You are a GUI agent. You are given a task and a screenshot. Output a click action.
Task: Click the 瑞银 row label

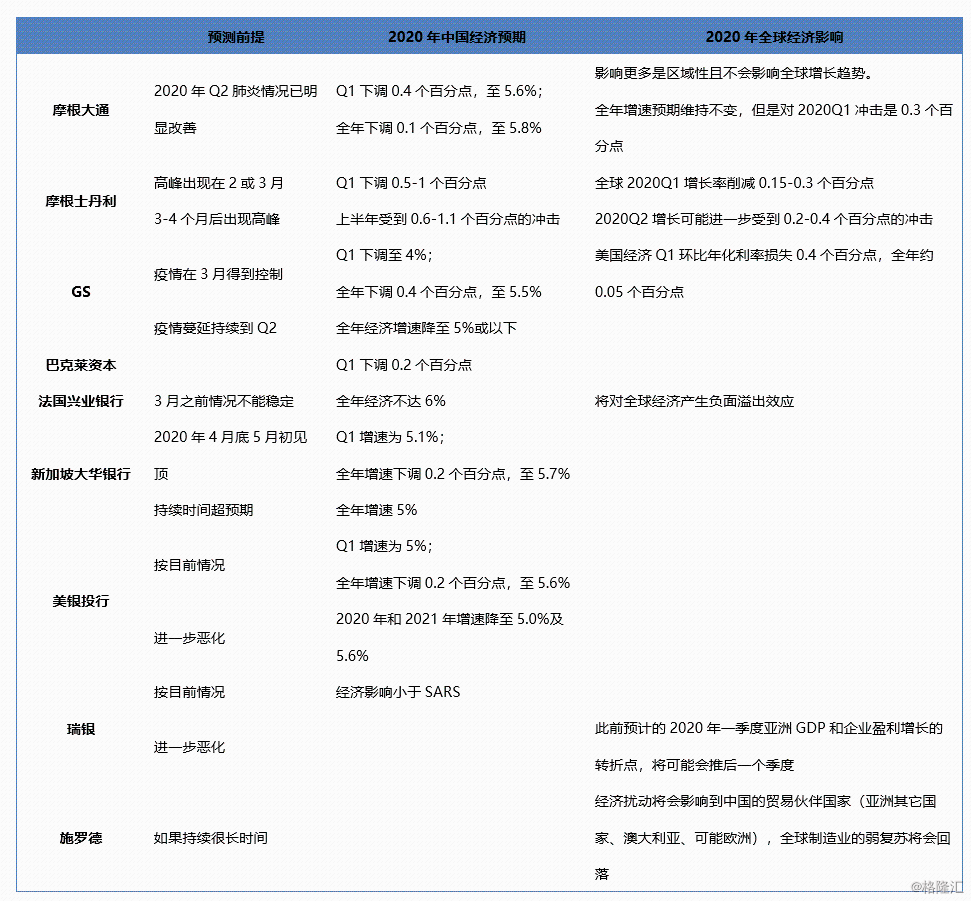(81, 729)
